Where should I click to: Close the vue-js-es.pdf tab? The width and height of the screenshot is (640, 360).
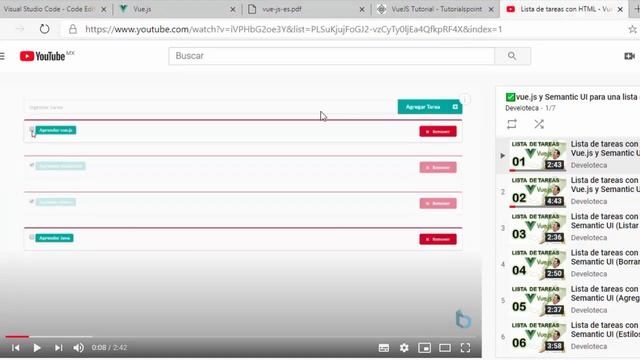[362, 9]
